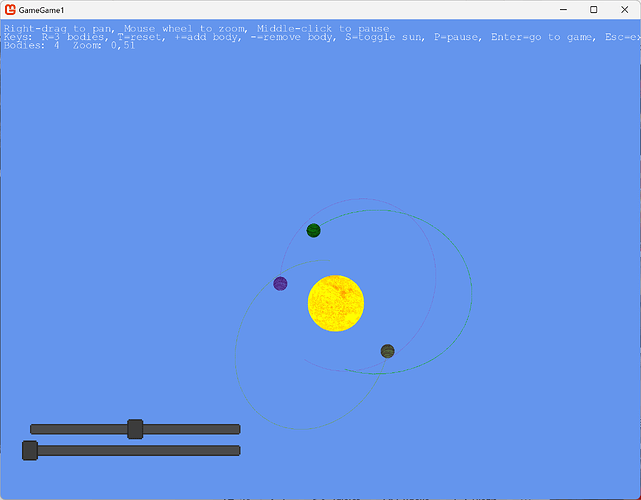The image size is (641, 500).
Task: Maximize the GameGame1 window
Action: tap(594, 9)
